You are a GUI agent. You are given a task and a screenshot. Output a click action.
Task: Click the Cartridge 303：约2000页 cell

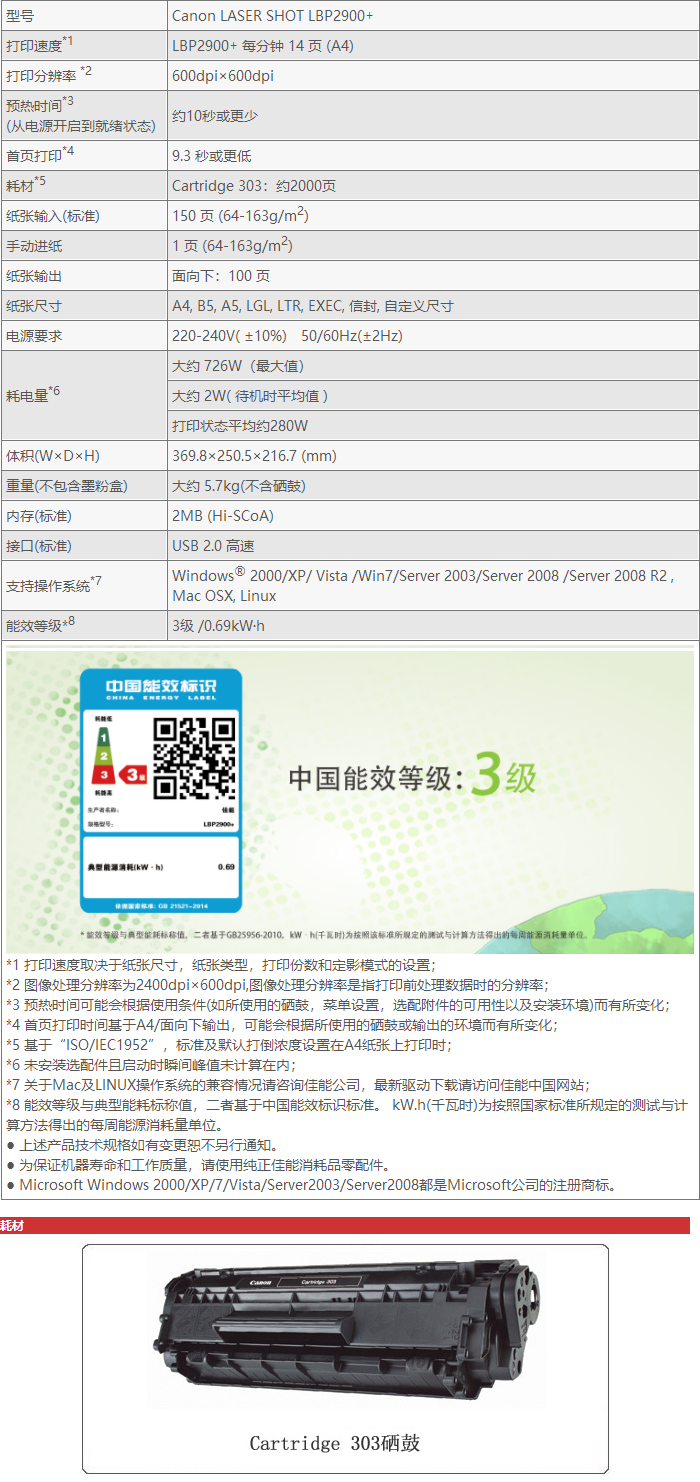point(254,186)
